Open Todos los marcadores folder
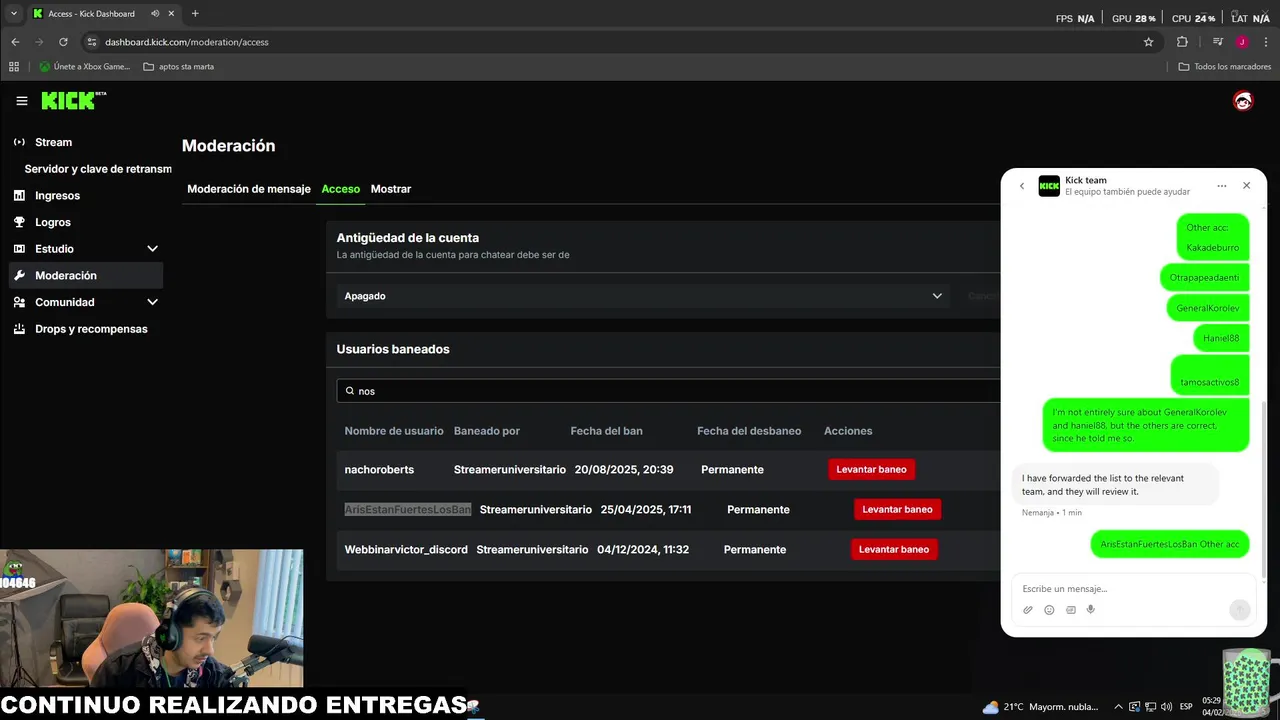 point(1225,67)
